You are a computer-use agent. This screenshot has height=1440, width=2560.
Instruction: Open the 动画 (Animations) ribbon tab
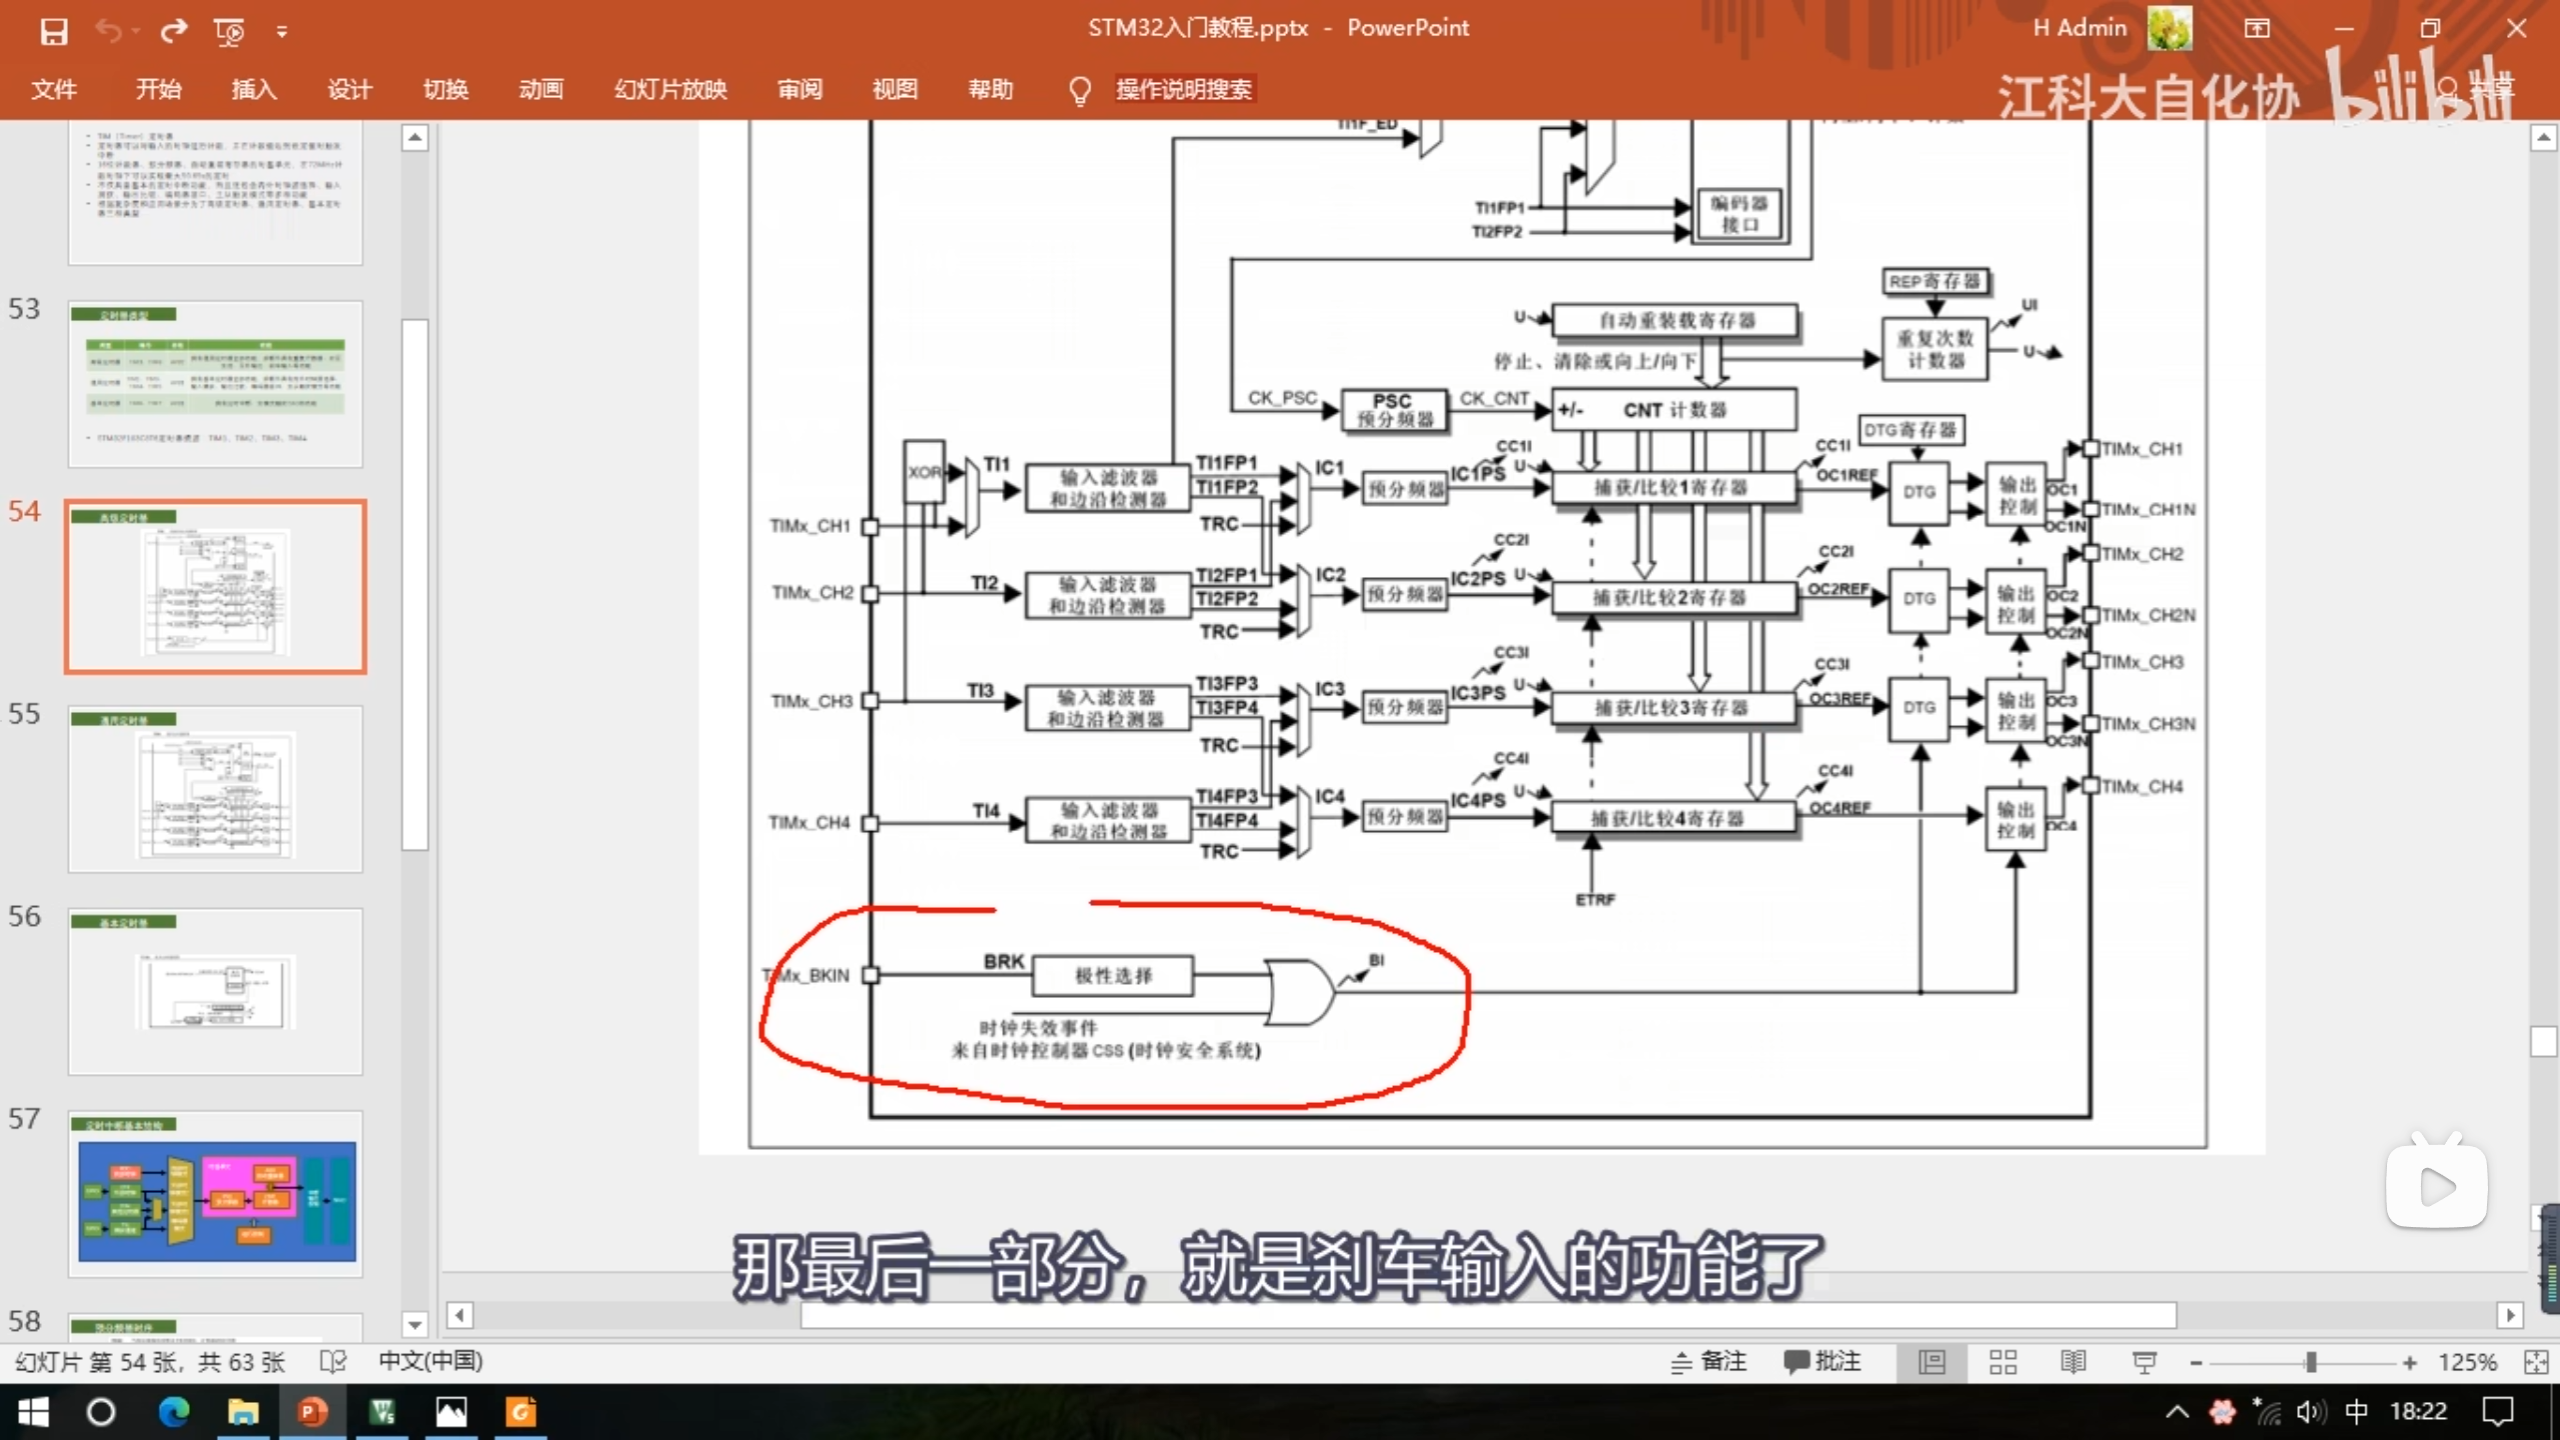541,90
